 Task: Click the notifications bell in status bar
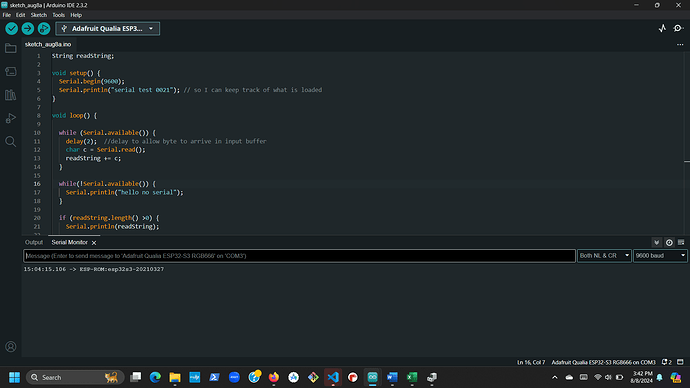click(x=667, y=362)
